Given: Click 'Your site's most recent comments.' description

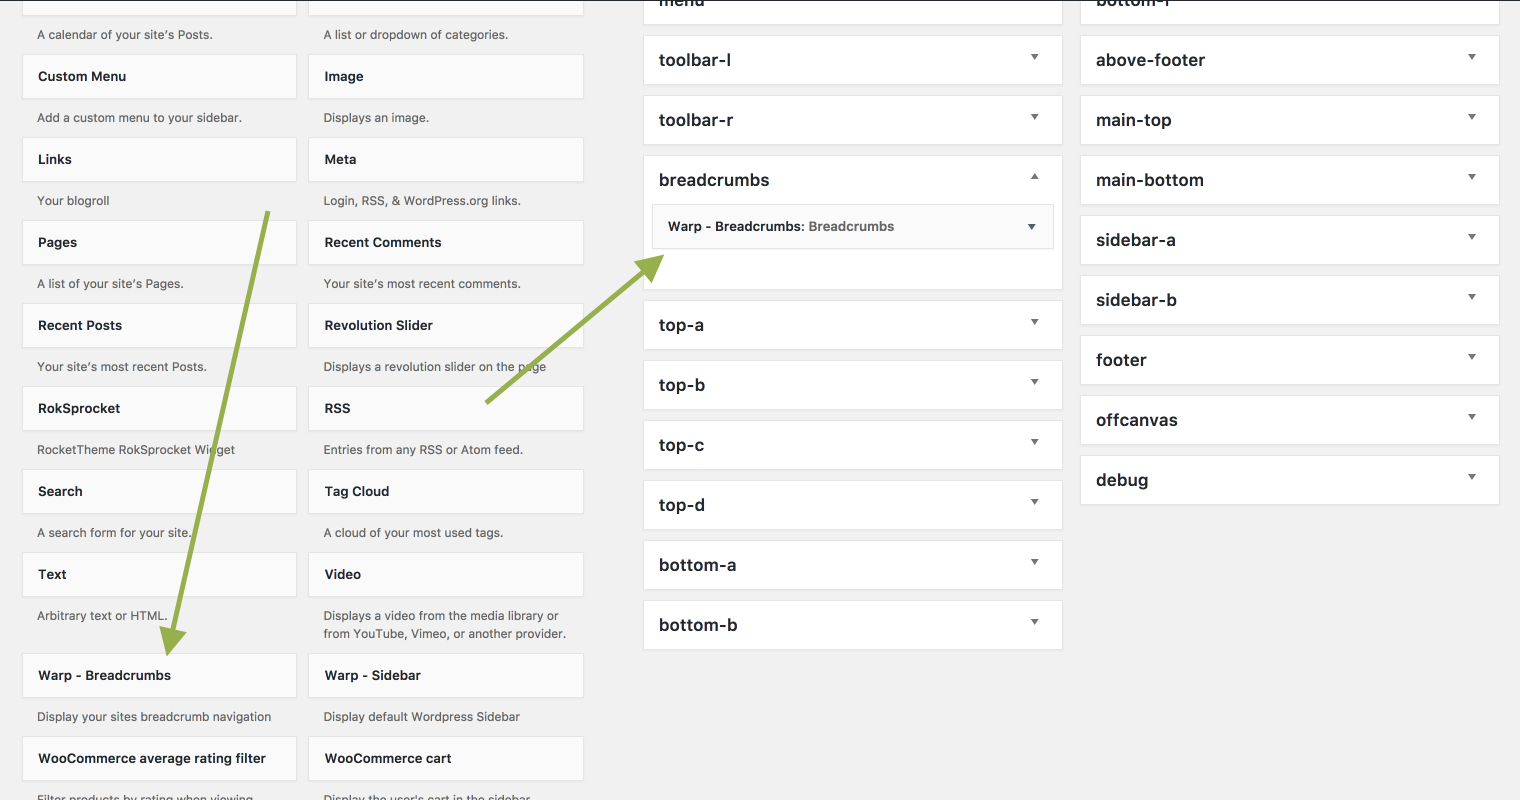Looking at the screenshot, I should pyautogui.click(x=422, y=284).
